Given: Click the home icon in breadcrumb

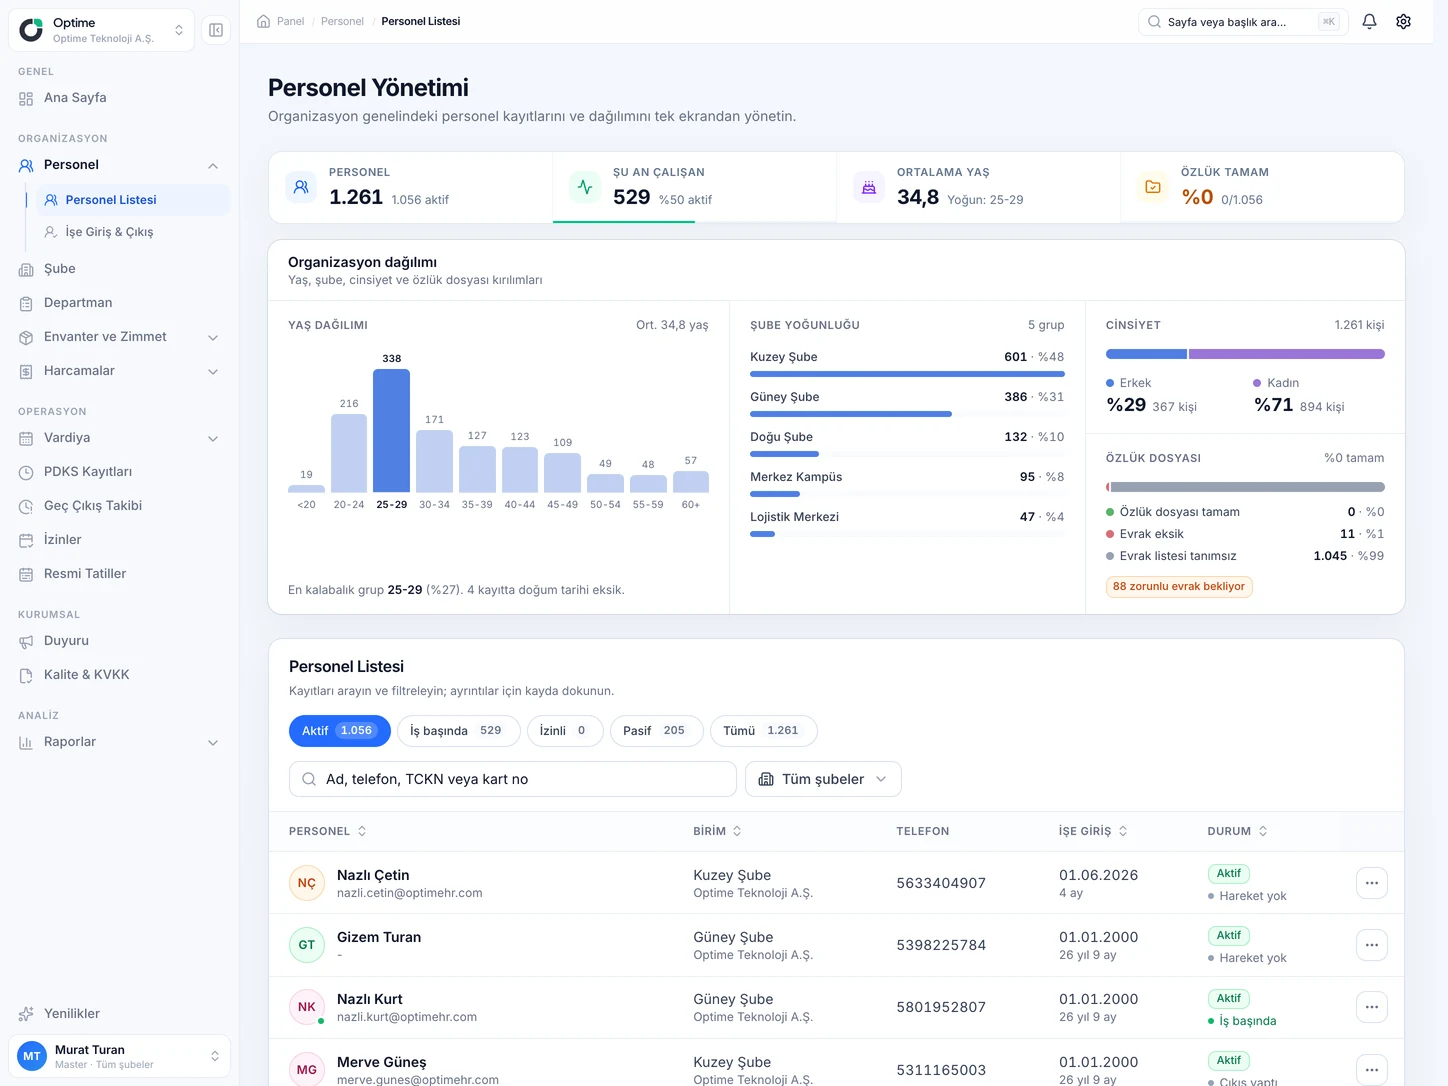Looking at the screenshot, I should point(264,21).
